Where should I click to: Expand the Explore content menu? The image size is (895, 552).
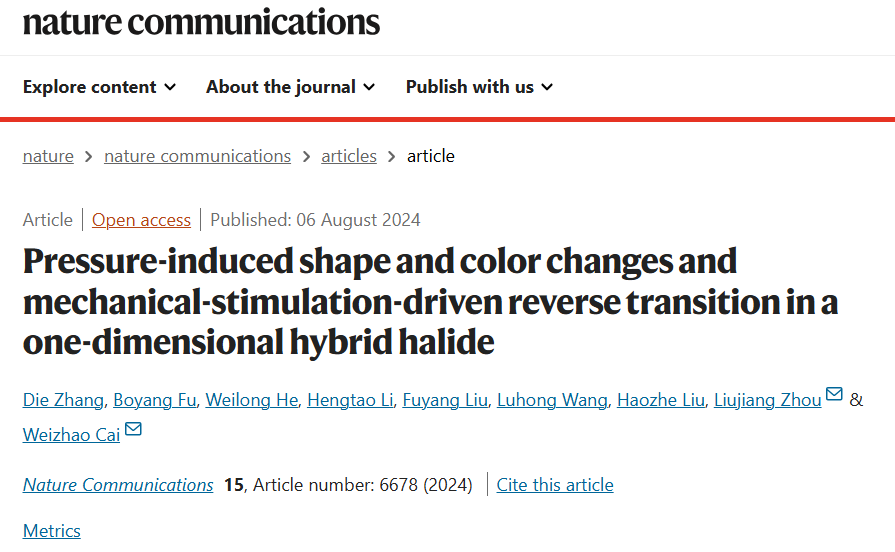(x=99, y=87)
